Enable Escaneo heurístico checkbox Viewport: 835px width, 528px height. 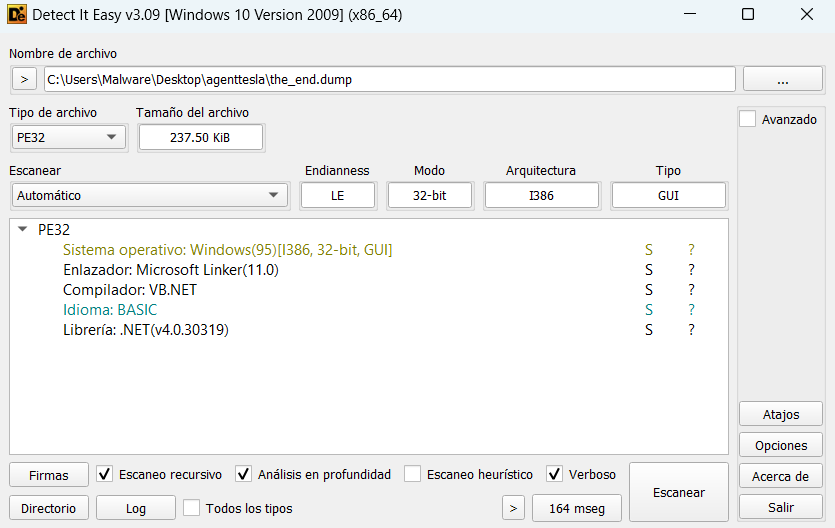[412, 474]
